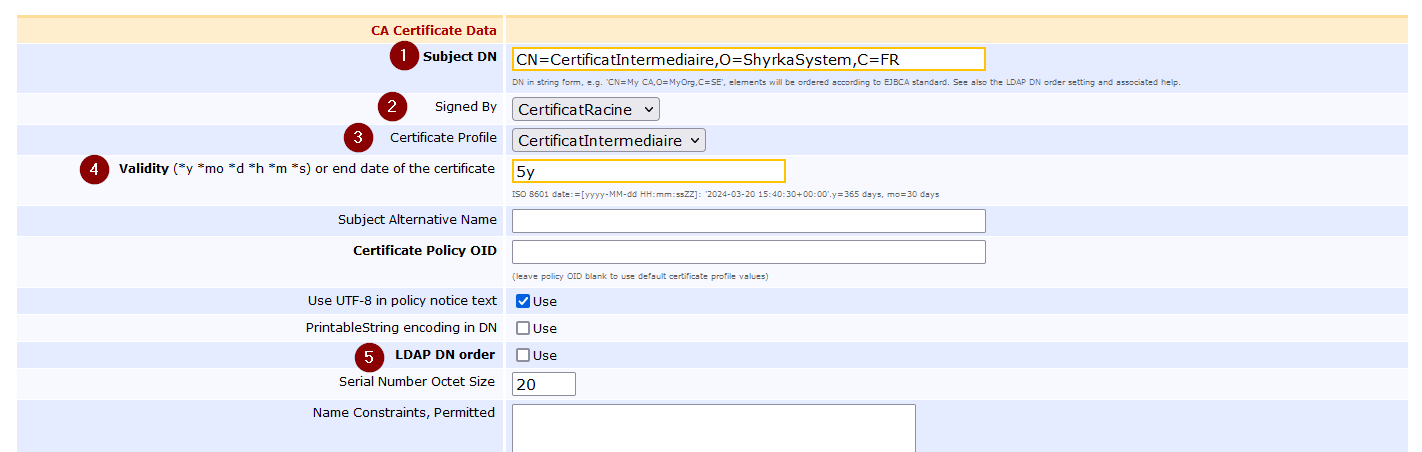Focus the Subject DN text field

747,59
